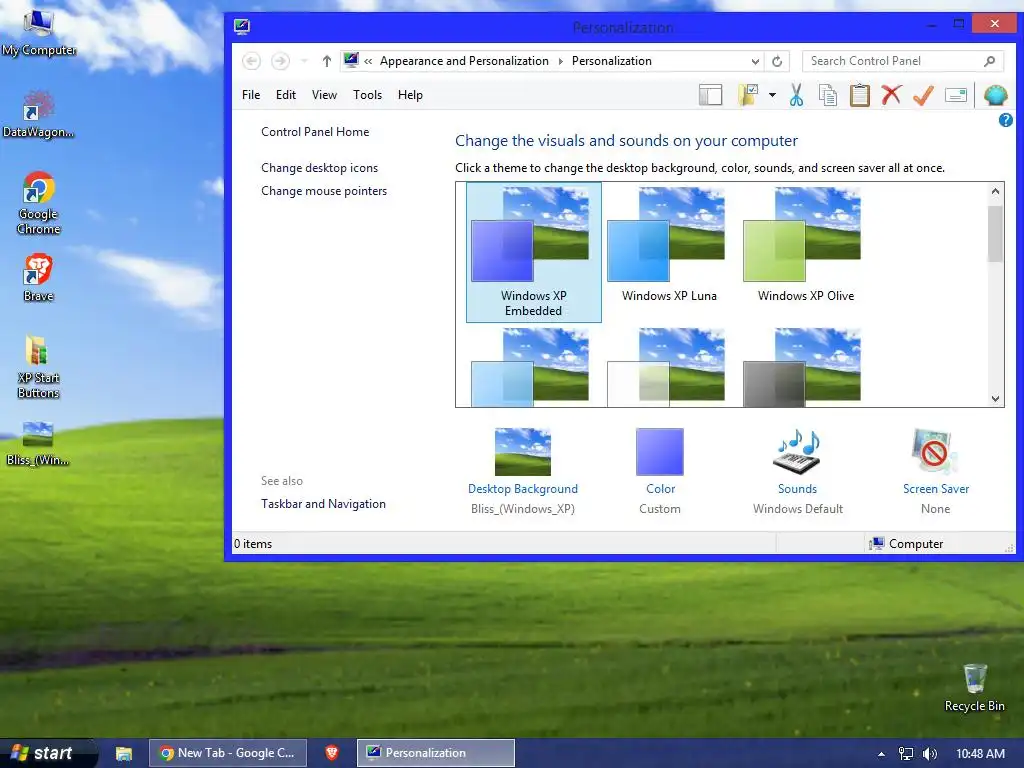Open the volume speaker tray icon
The width and height of the screenshot is (1024, 768).
point(930,754)
